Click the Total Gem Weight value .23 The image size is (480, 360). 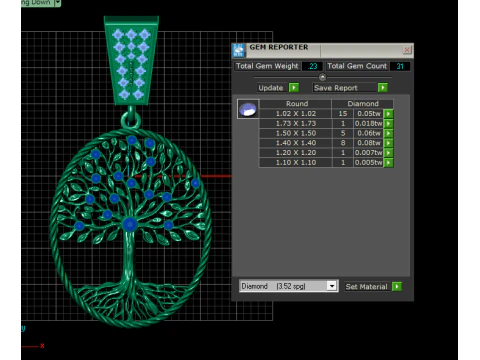tap(312, 66)
